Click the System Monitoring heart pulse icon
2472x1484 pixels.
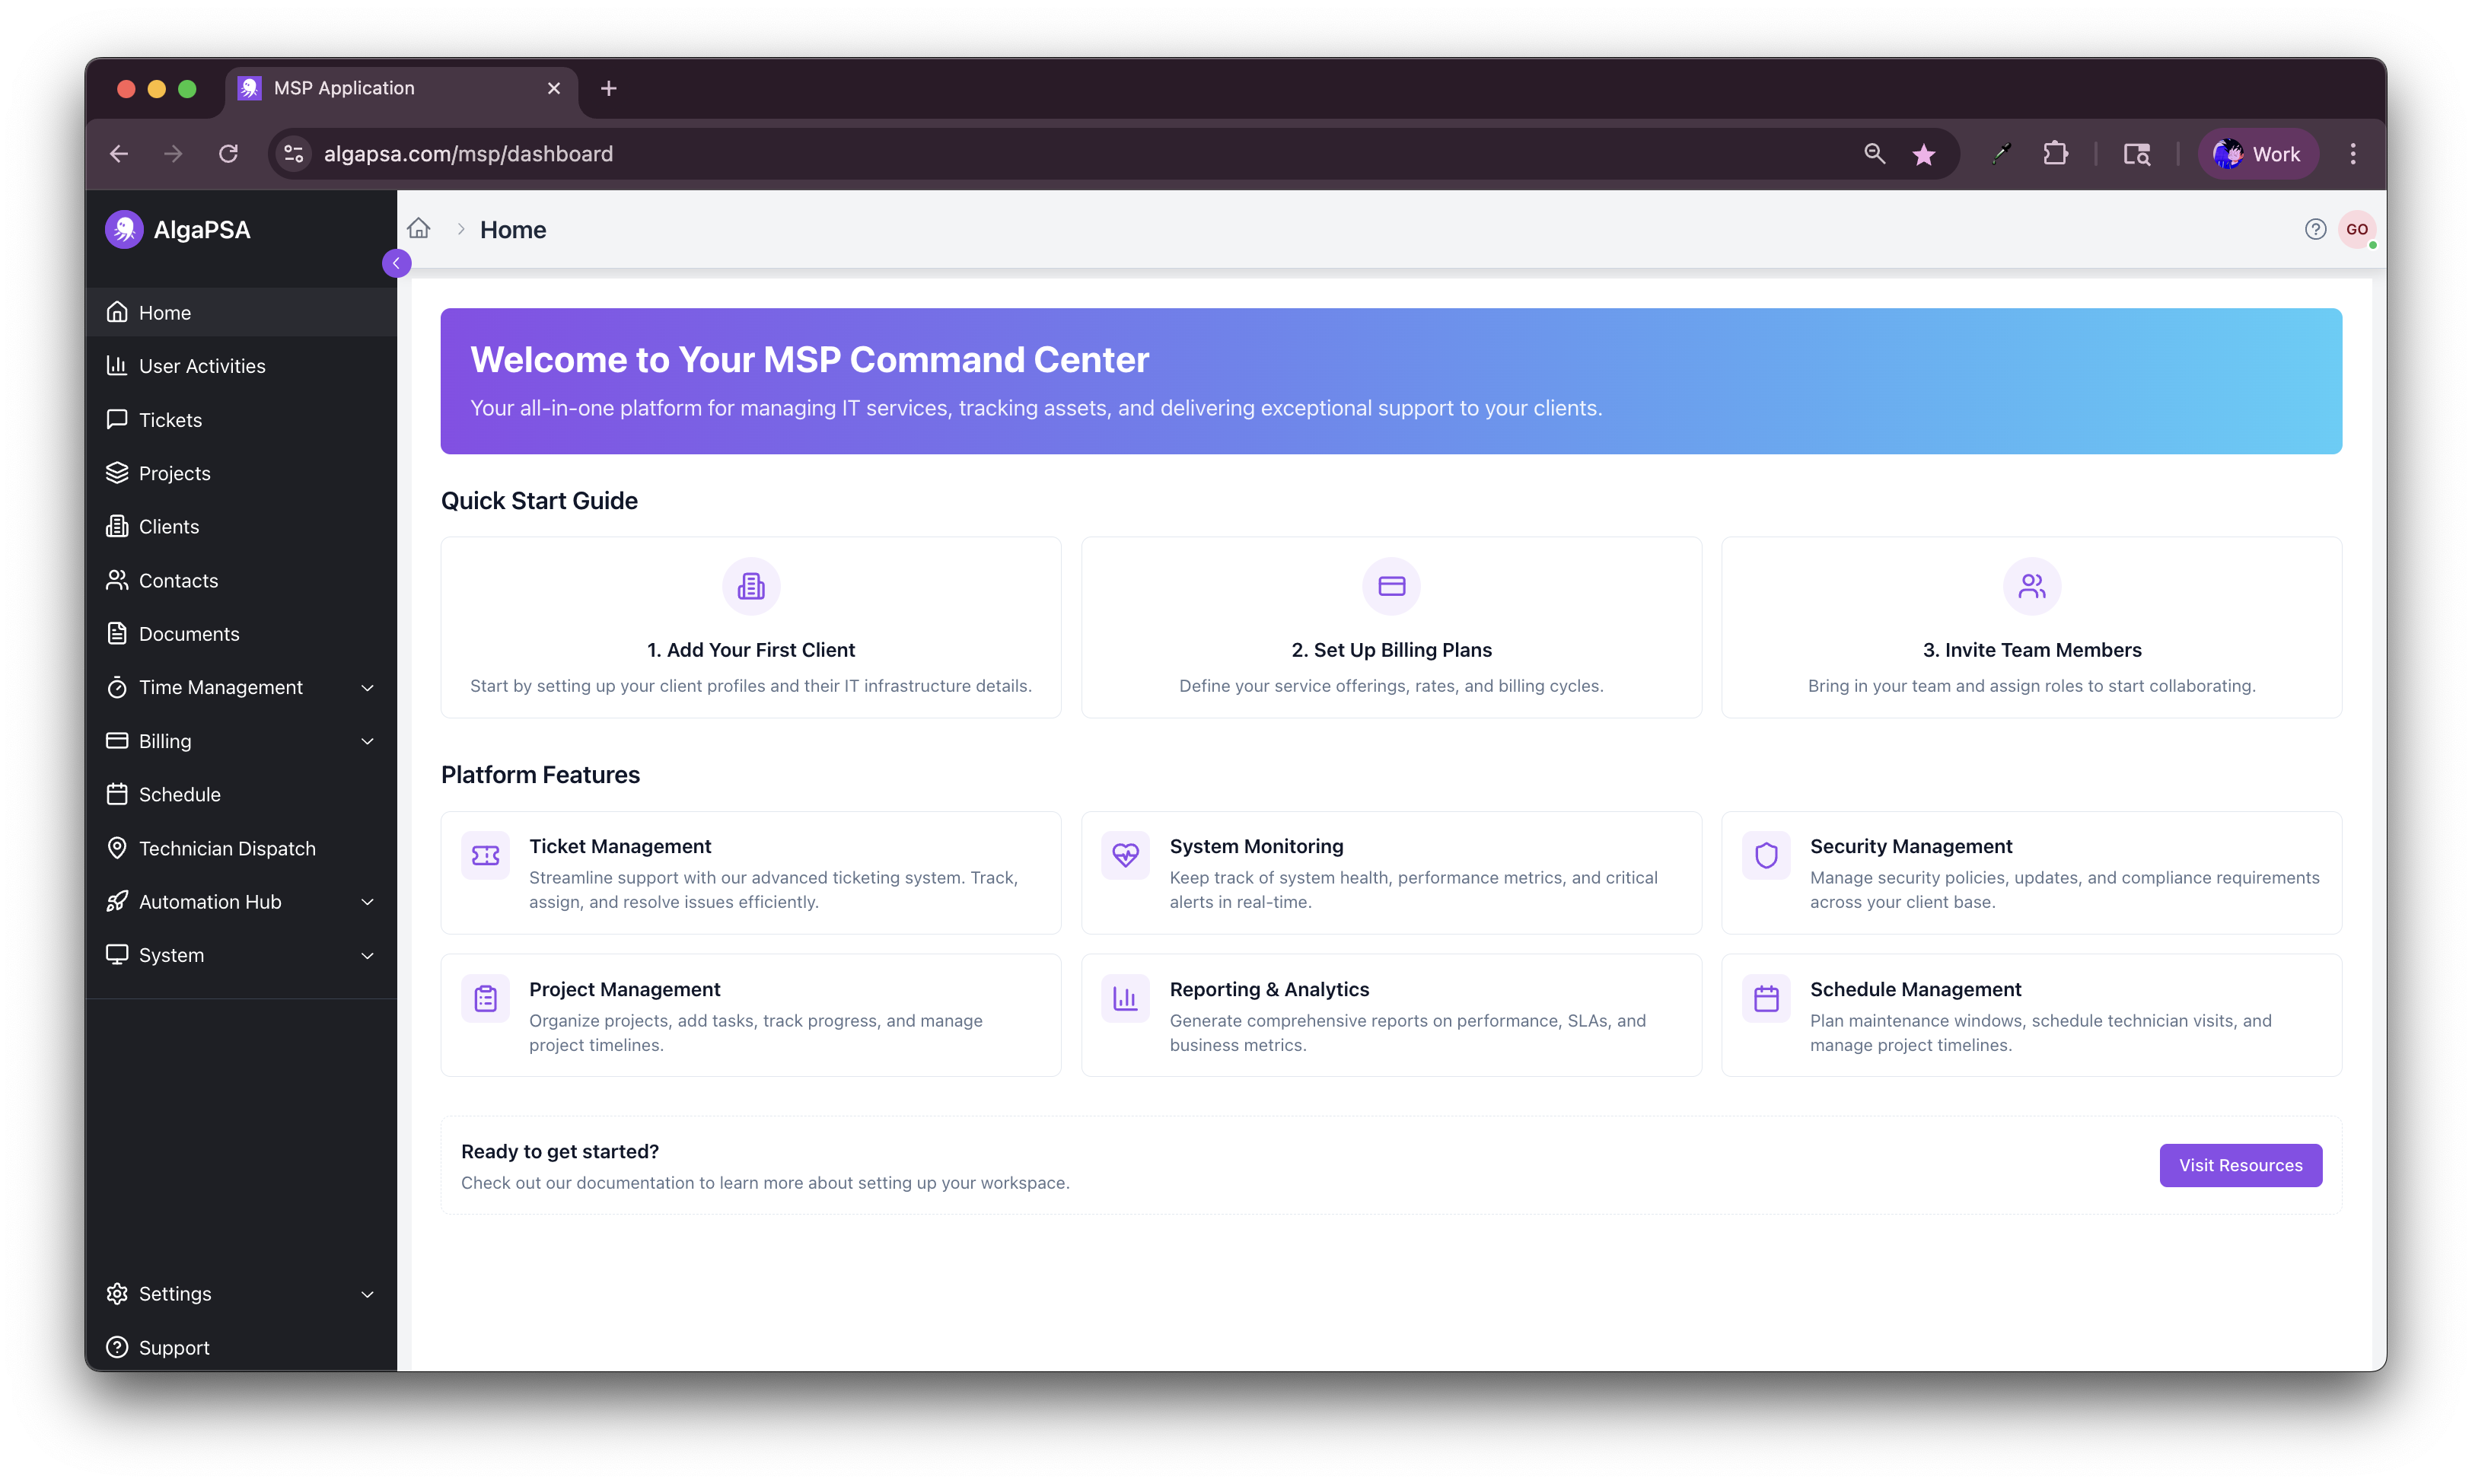[x=1125, y=856]
